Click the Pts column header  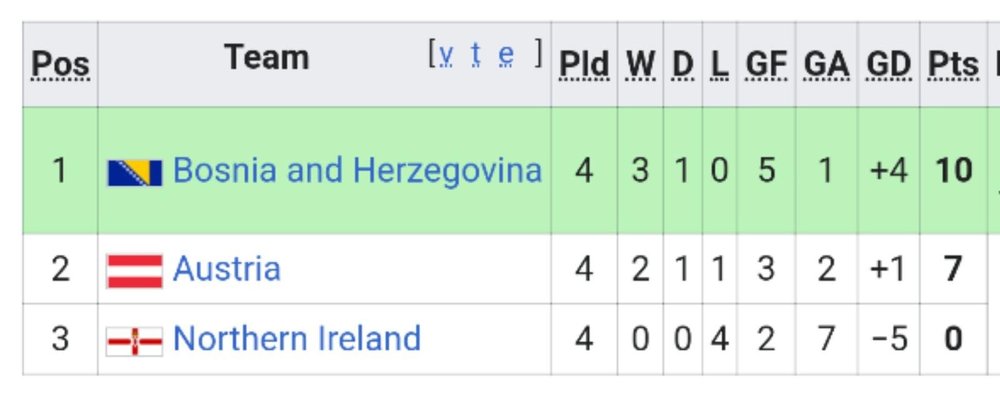pos(953,64)
